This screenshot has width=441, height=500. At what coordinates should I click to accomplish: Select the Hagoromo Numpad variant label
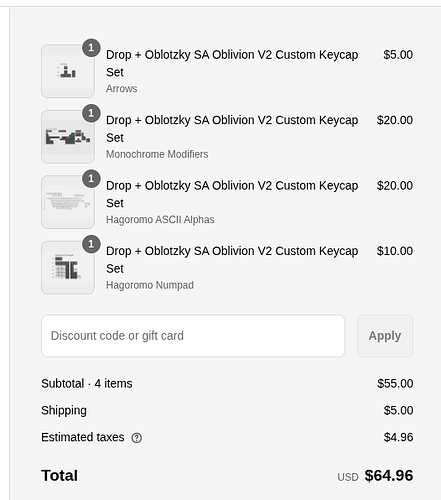click(150, 285)
